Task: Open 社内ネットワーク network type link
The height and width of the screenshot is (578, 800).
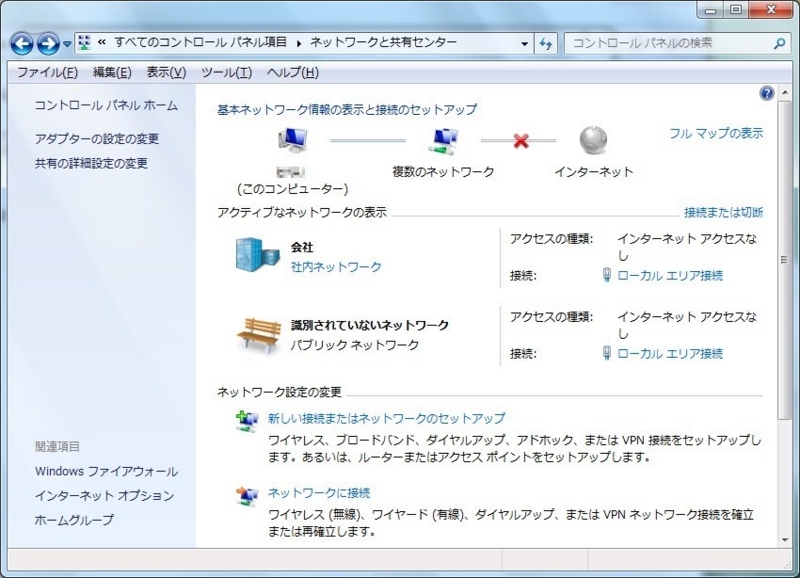Action: pos(336,267)
